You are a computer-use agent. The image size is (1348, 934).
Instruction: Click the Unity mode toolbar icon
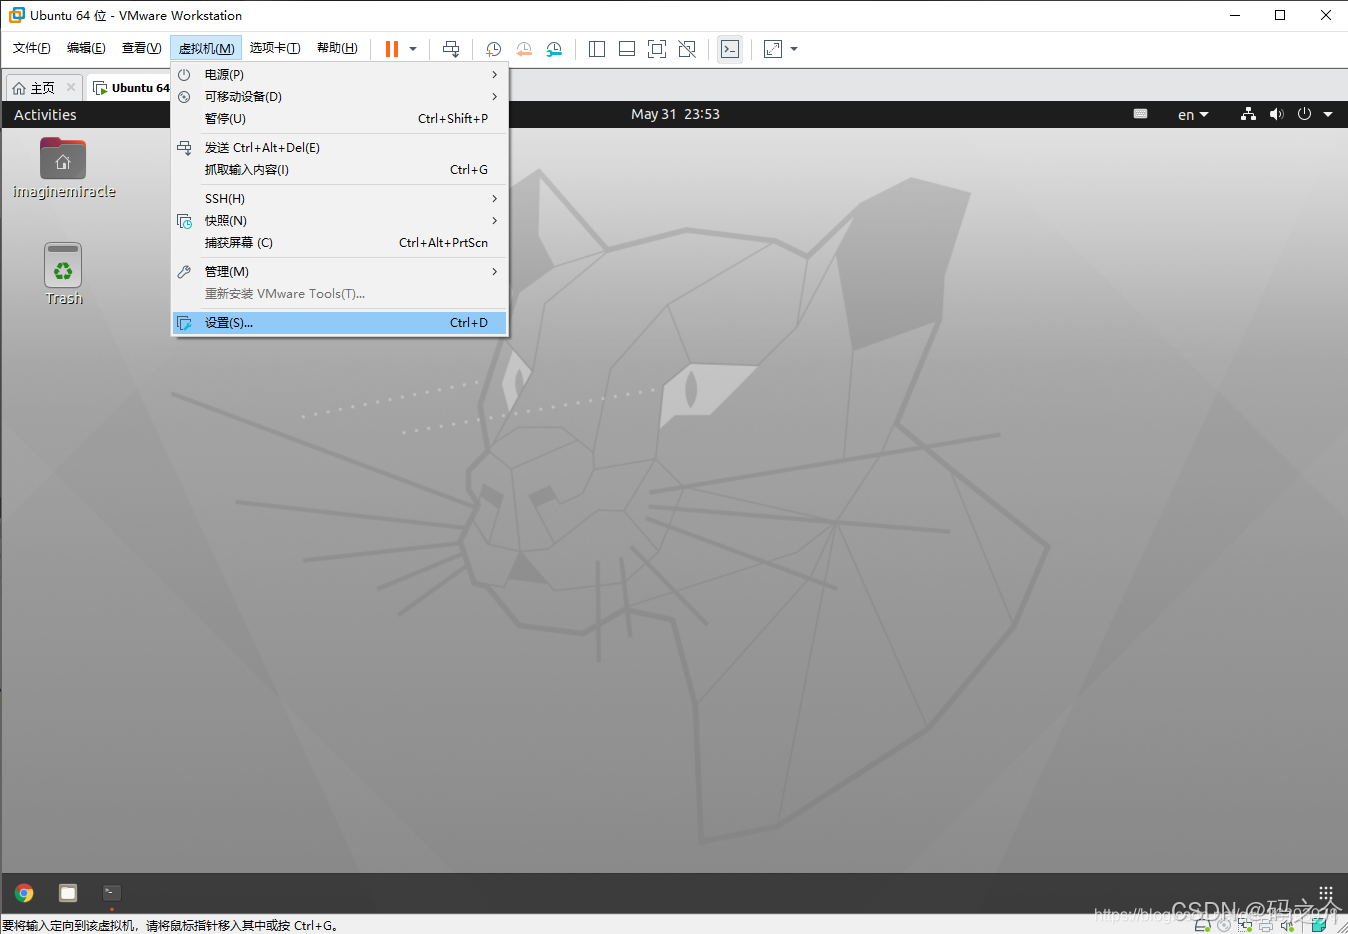pos(687,49)
